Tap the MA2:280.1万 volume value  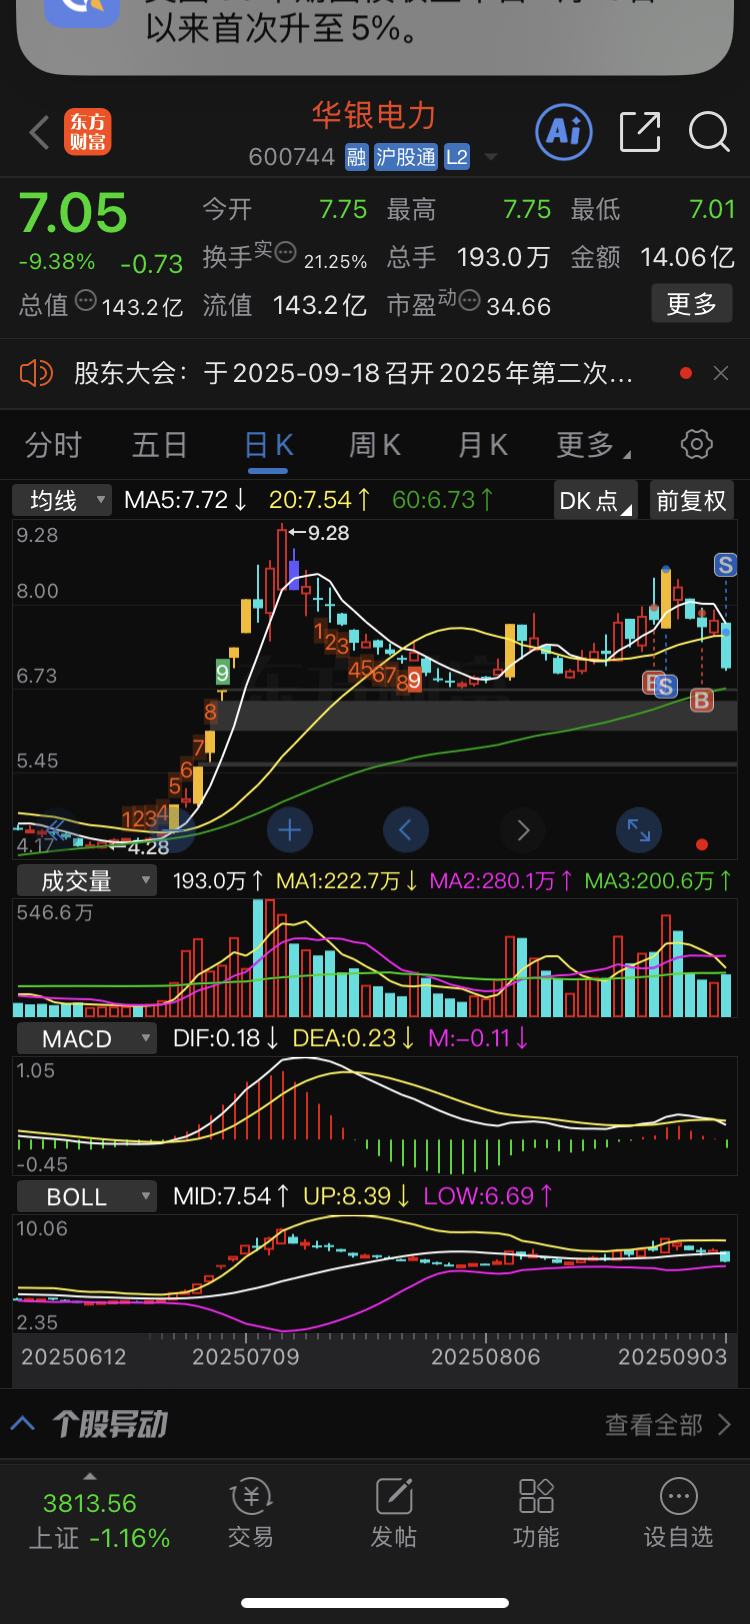point(501,881)
